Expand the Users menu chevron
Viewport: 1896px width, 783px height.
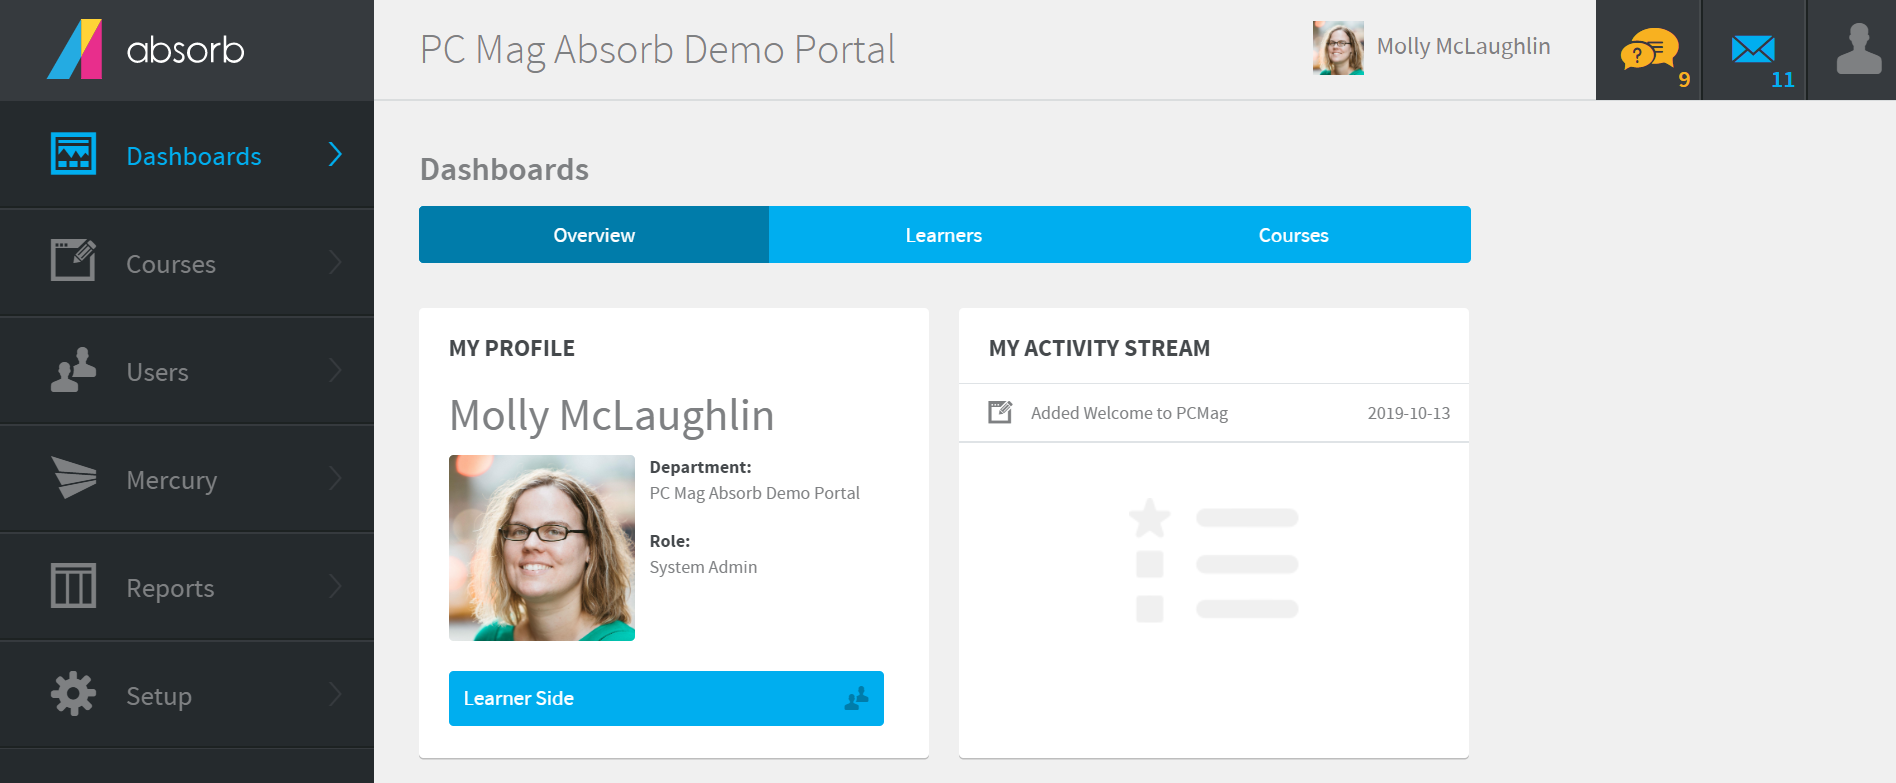(335, 370)
